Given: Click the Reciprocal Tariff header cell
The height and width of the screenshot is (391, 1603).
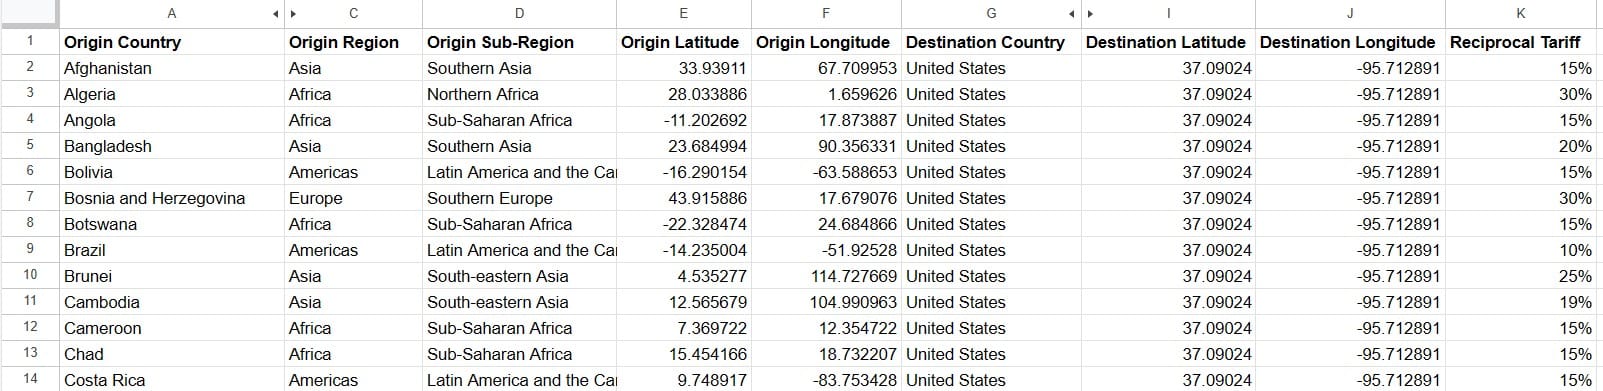Looking at the screenshot, I should click(1520, 42).
